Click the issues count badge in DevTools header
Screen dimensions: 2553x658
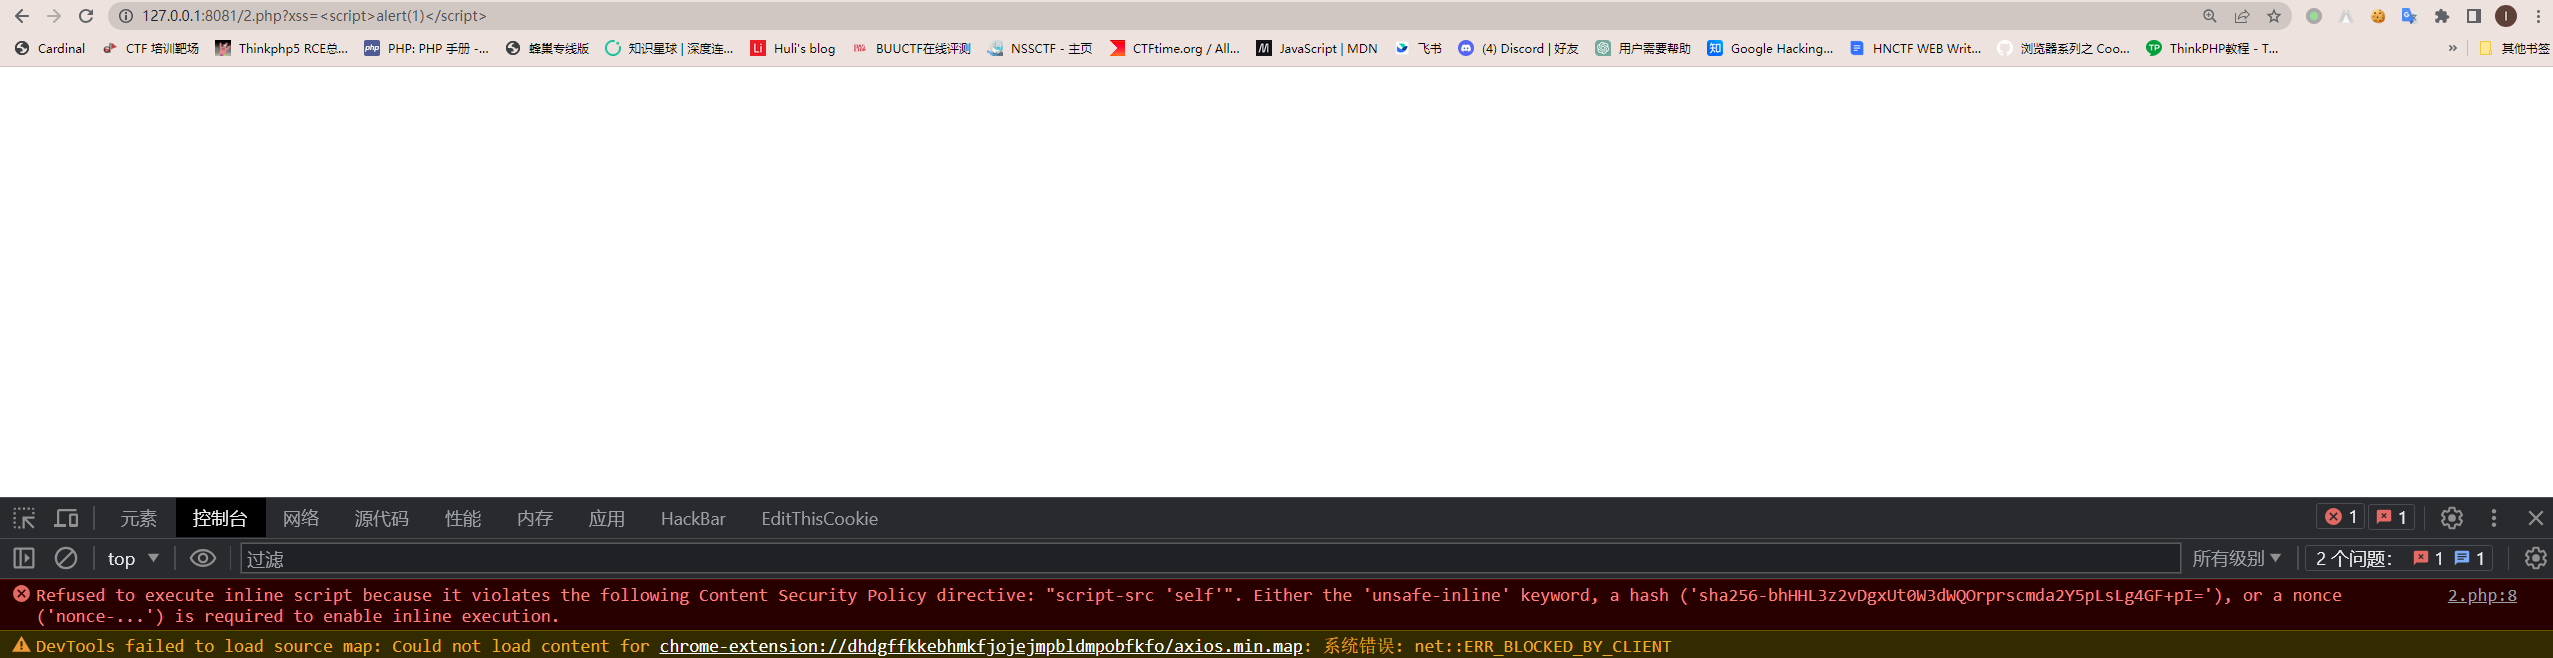(2392, 517)
